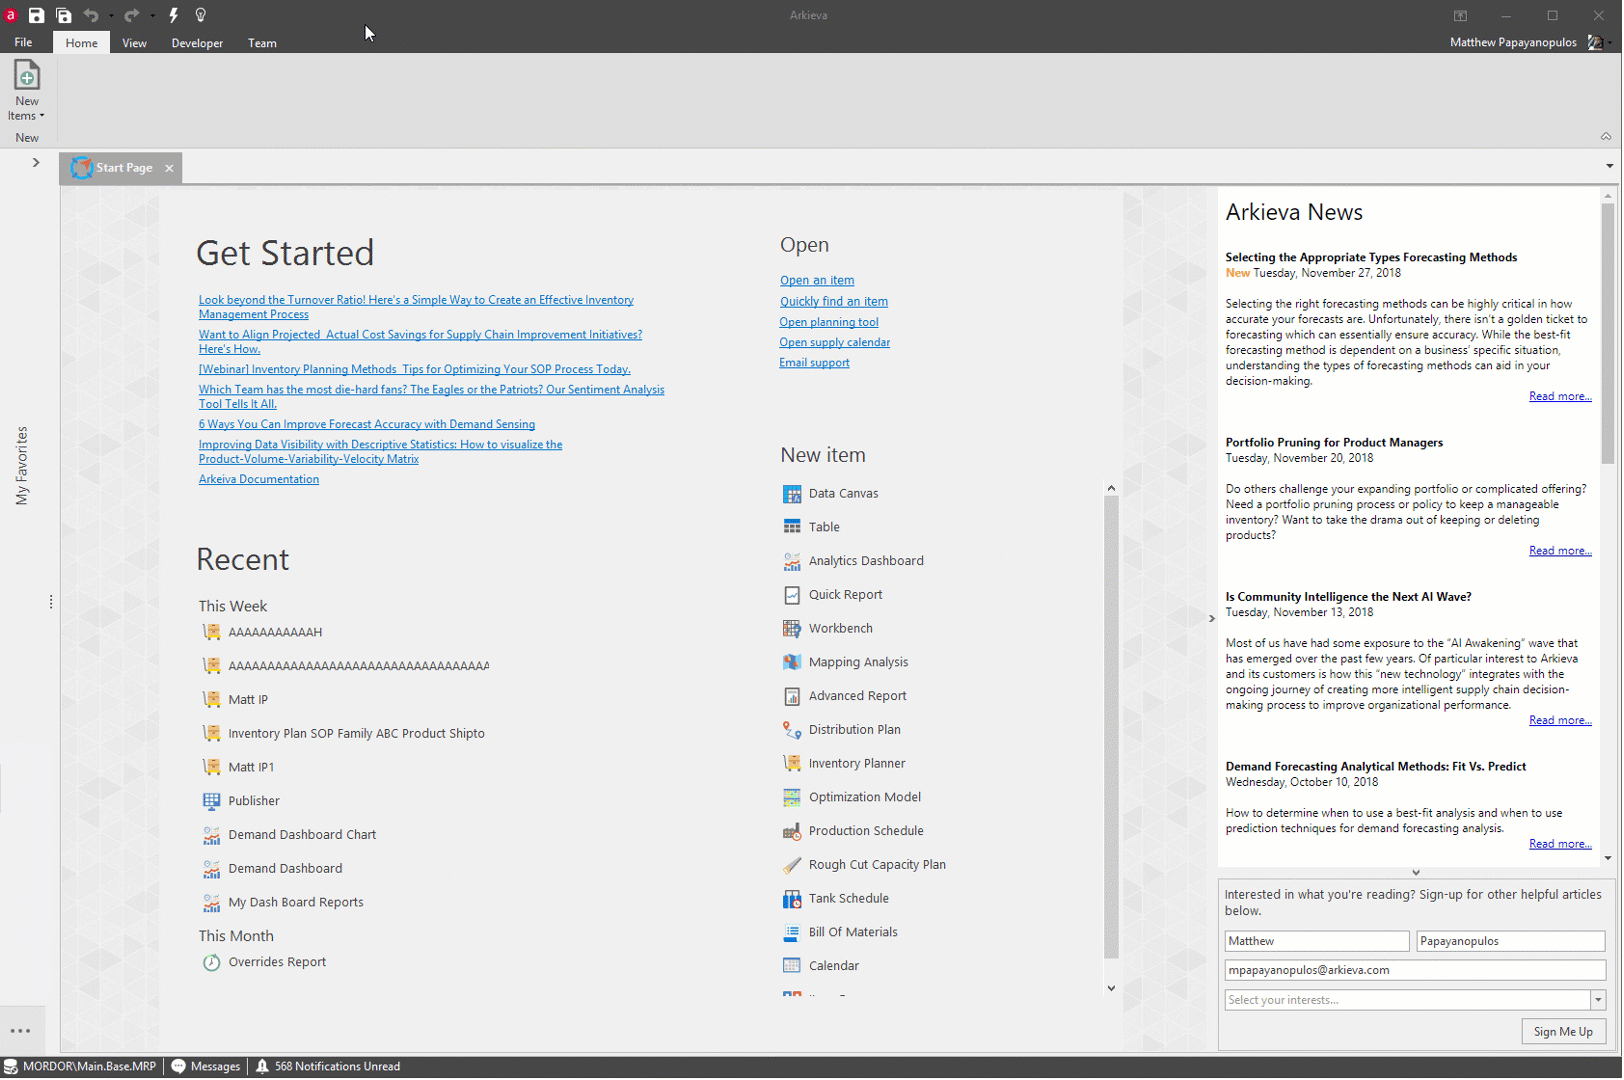Viewport: 1624px width, 1080px height.
Task: Open the Select your interests dropdown
Action: [x=1597, y=1001]
